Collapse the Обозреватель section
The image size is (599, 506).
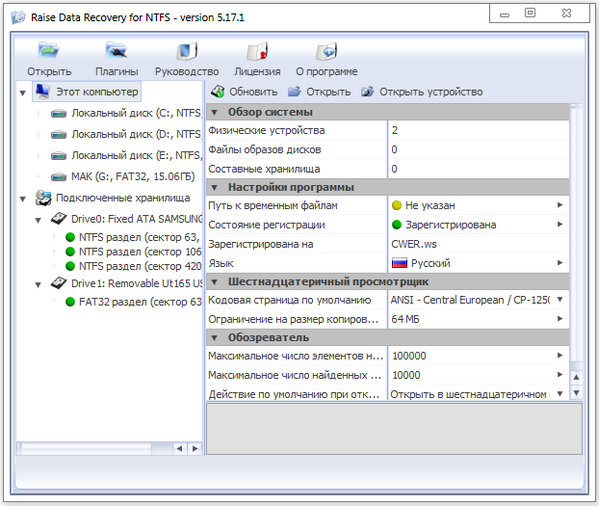click(x=214, y=338)
